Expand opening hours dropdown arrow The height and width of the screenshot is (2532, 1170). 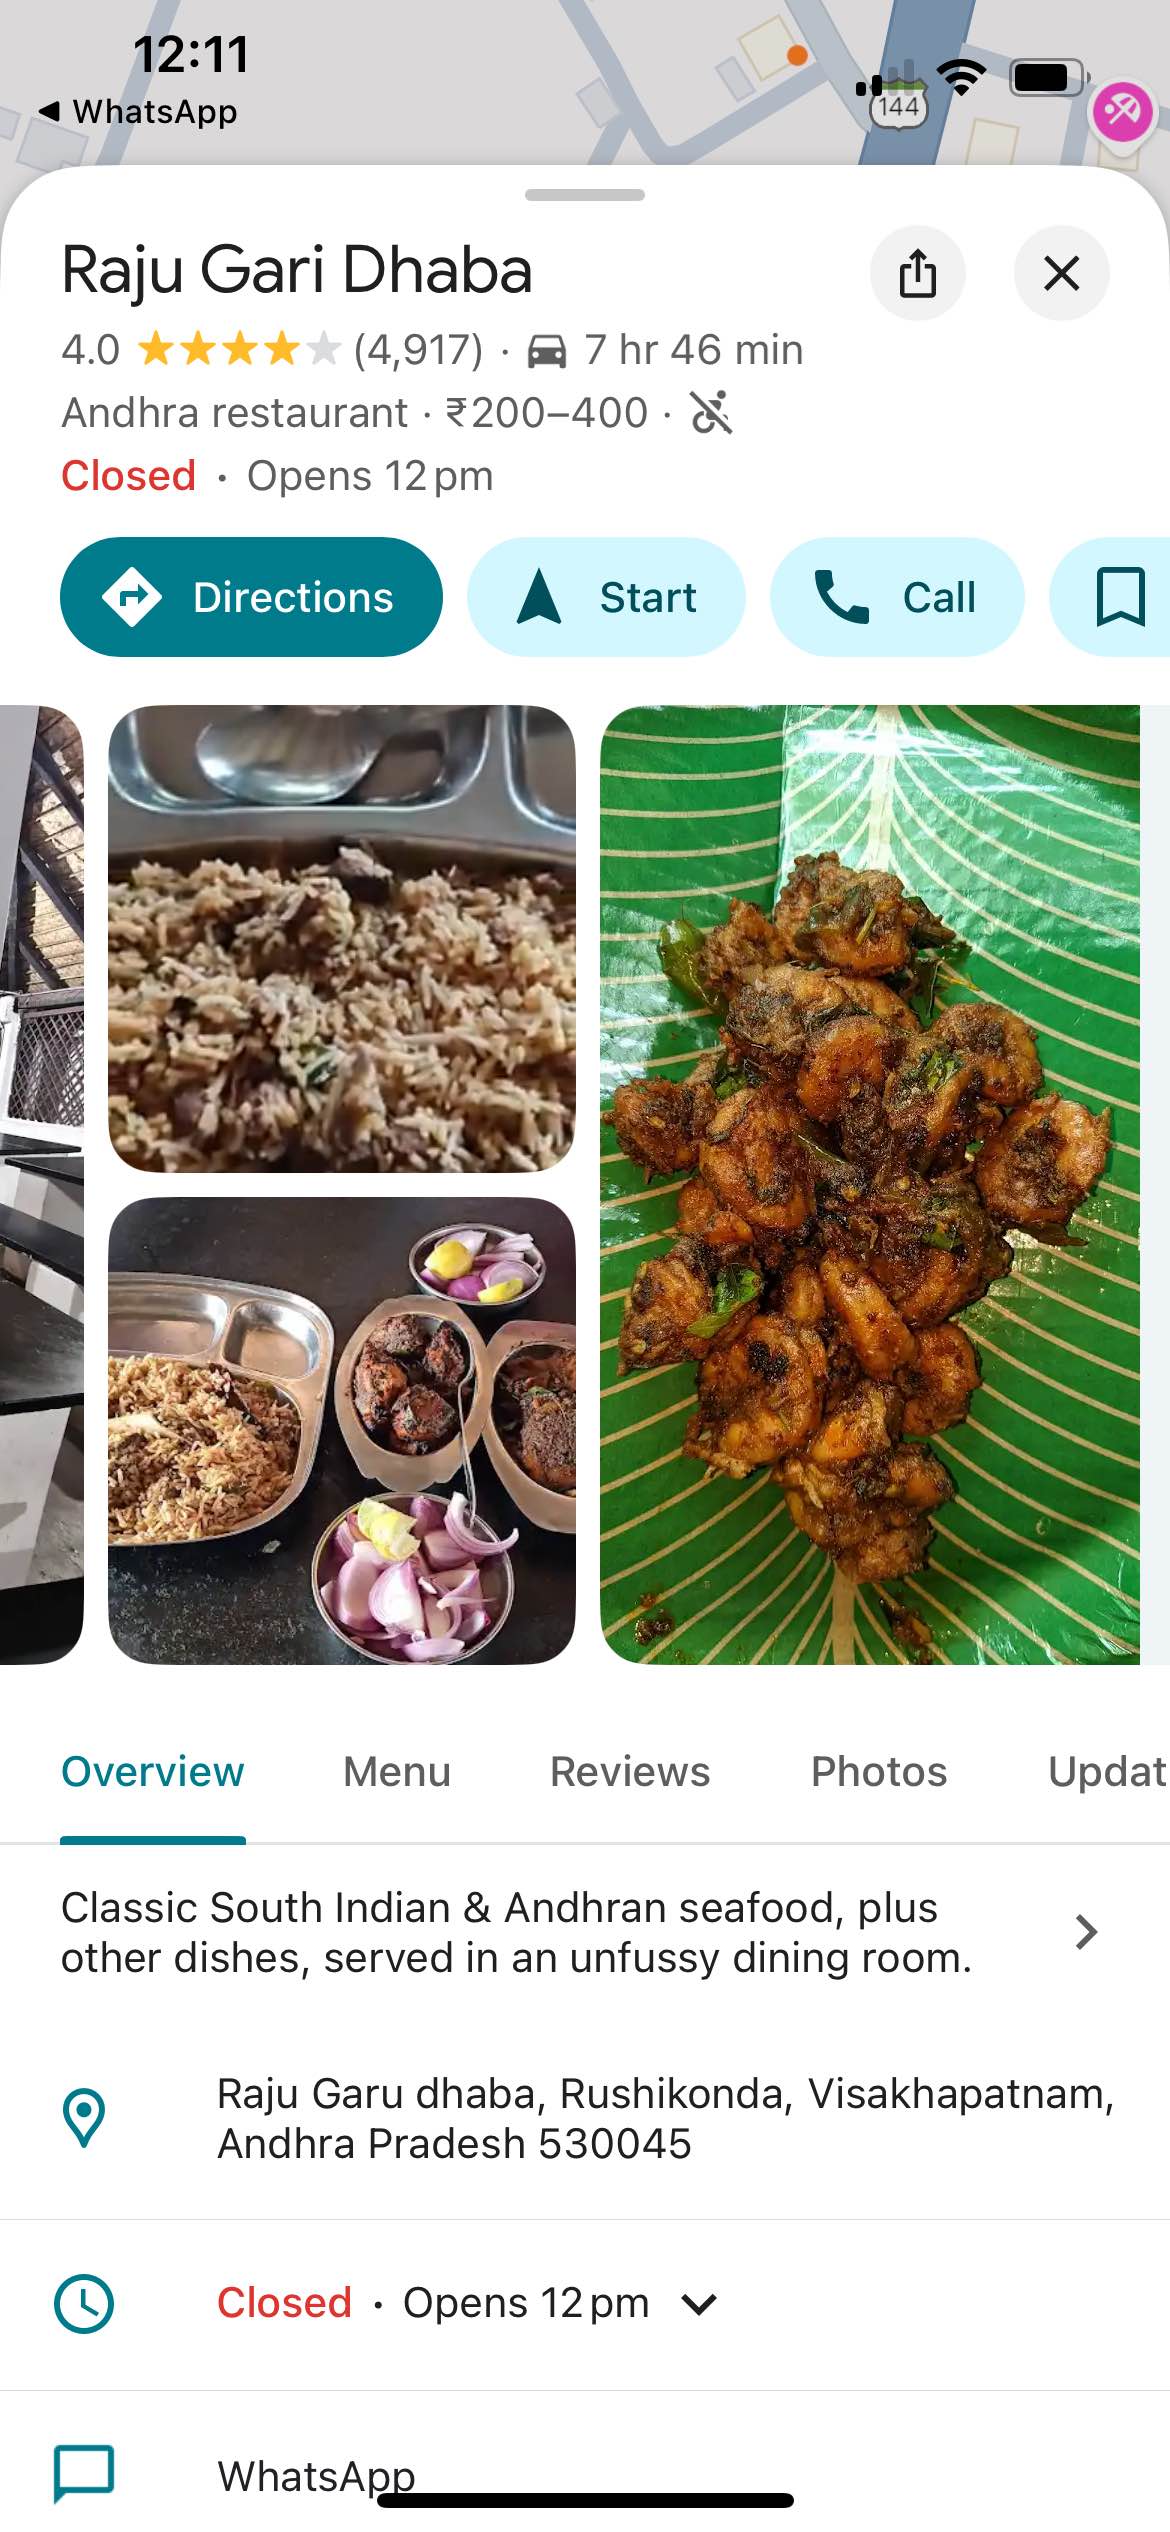pyautogui.click(x=699, y=2304)
